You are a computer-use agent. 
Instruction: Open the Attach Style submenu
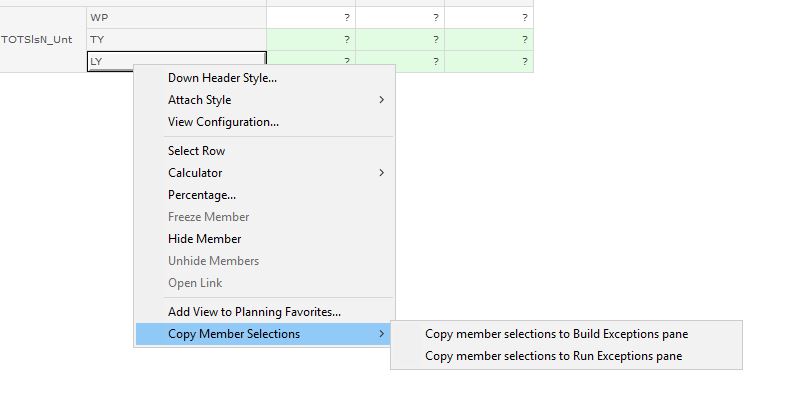pos(265,100)
